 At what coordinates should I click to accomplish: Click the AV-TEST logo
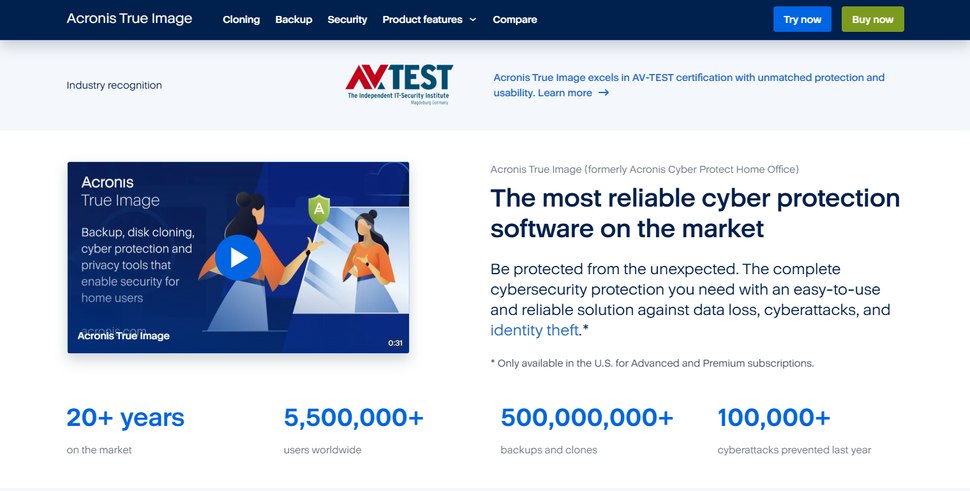point(399,85)
